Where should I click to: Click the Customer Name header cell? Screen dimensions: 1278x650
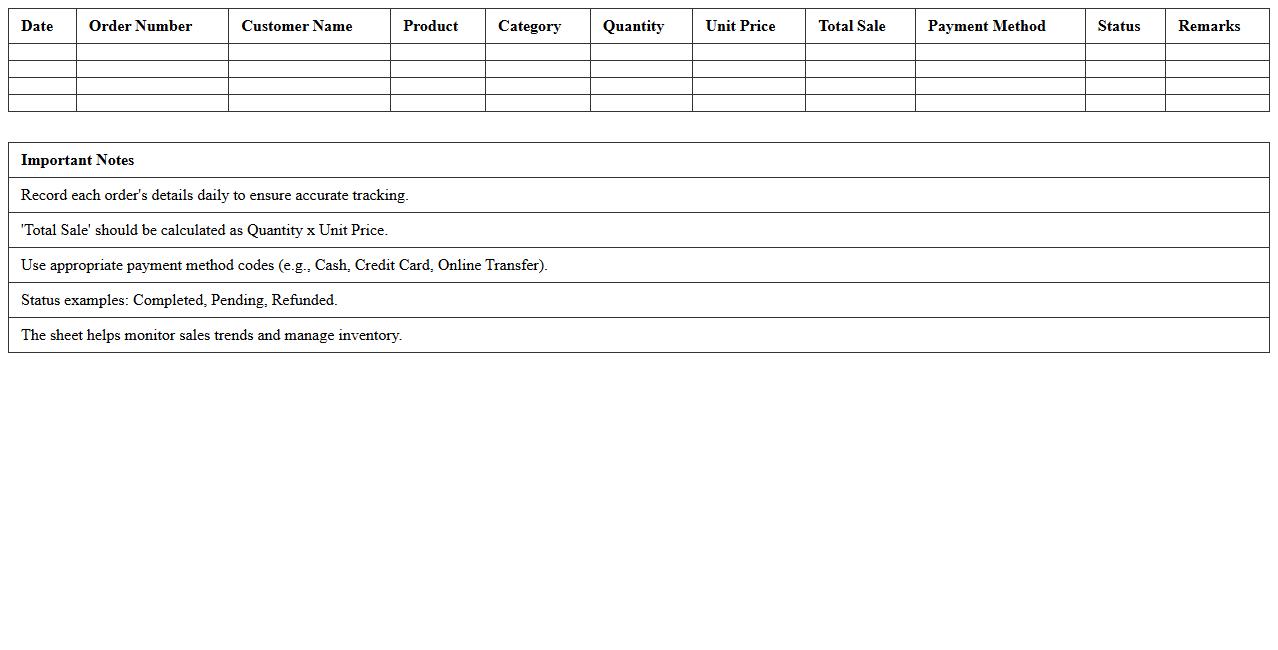296,26
